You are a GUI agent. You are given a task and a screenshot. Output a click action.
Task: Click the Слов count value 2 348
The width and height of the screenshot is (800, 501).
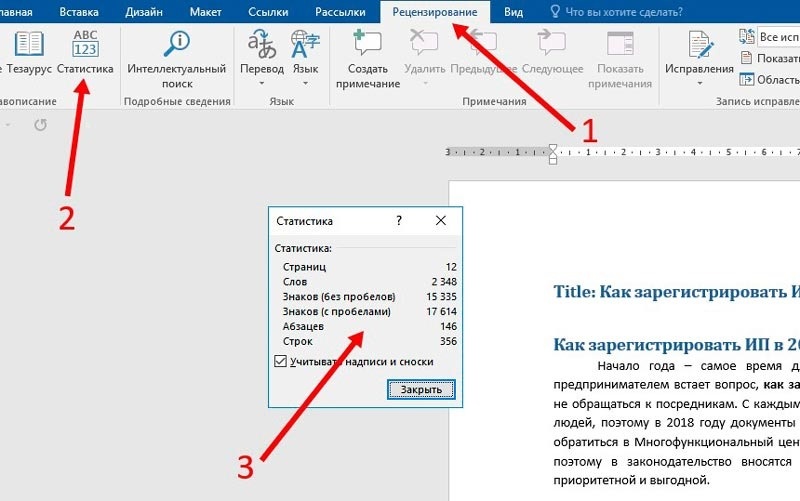tap(444, 282)
